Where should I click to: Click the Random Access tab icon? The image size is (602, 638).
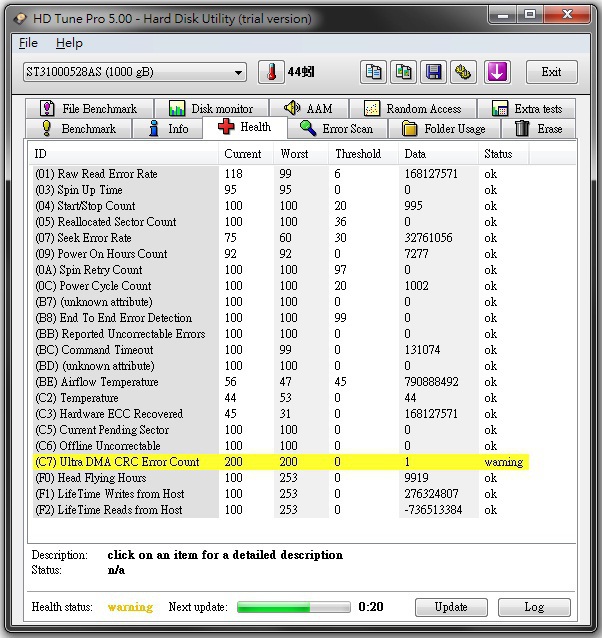tap(372, 109)
